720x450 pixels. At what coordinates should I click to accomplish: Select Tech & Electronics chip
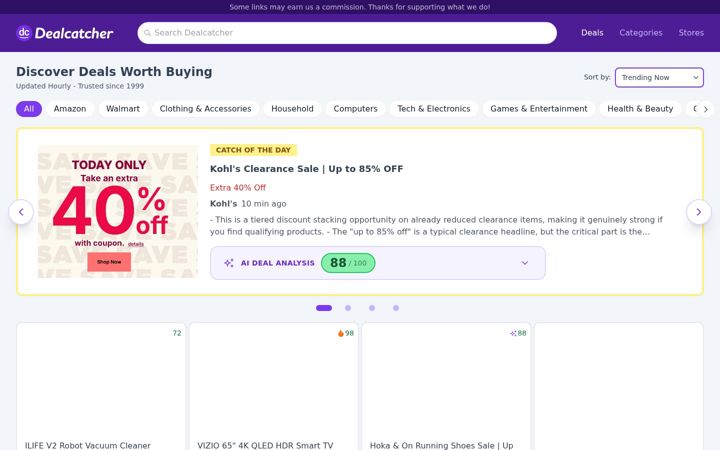(x=434, y=109)
